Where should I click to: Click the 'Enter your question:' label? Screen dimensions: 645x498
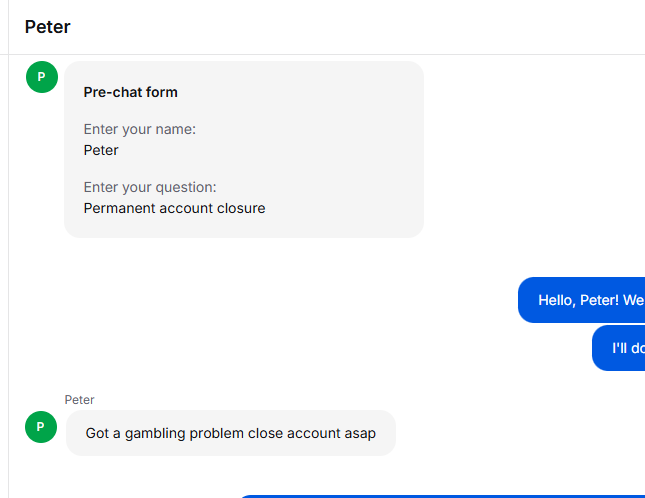(x=150, y=187)
